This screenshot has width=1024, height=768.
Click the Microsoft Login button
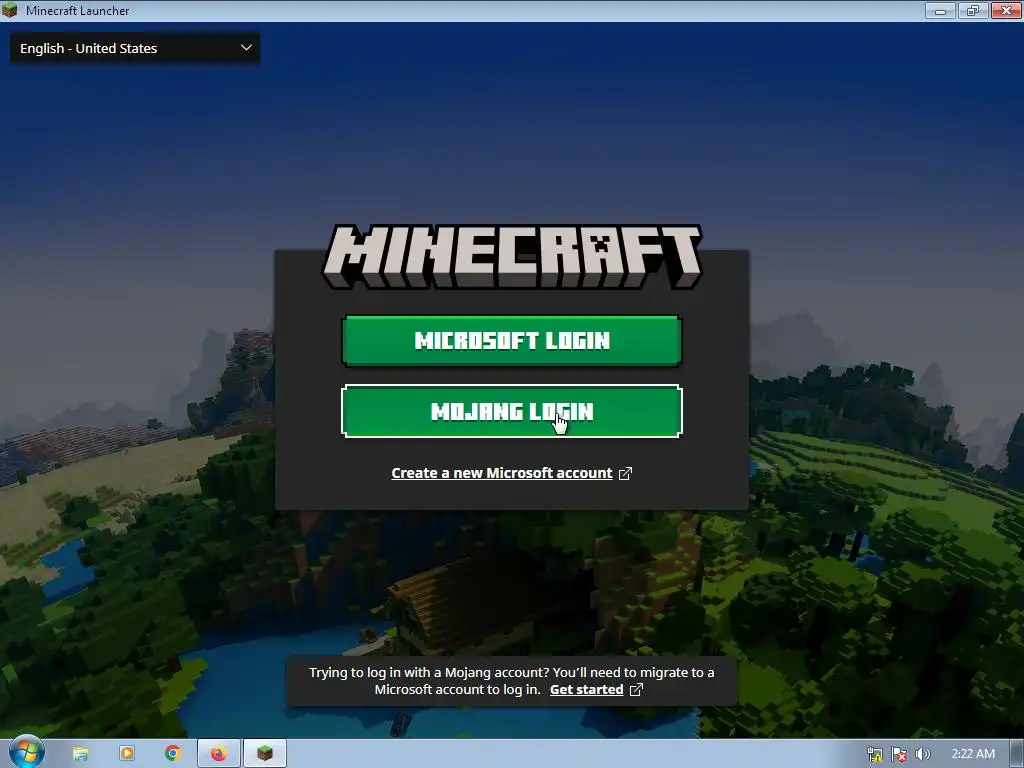pyautogui.click(x=511, y=340)
